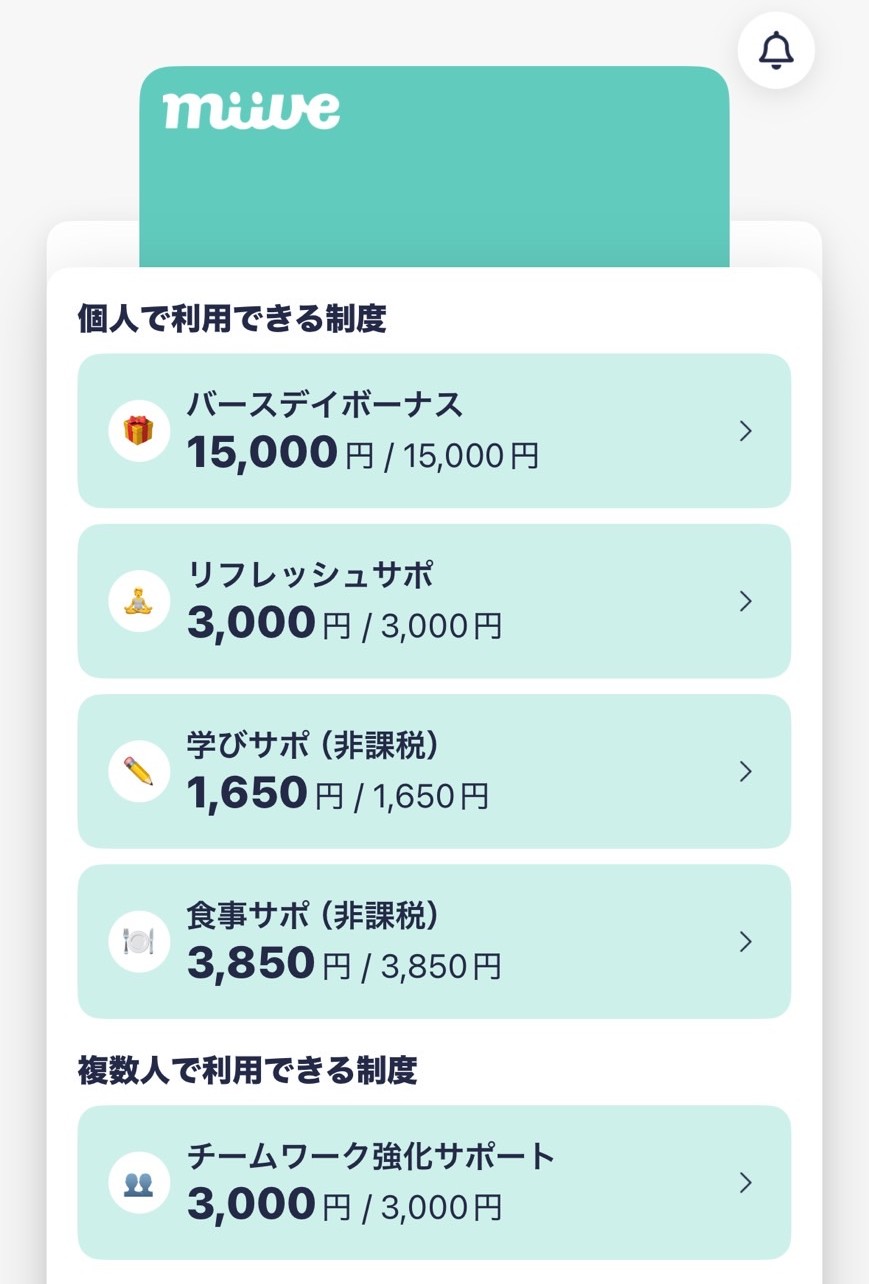
Task: Expand the チームワーク強化サポート chevron
Action: point(745,1183)
